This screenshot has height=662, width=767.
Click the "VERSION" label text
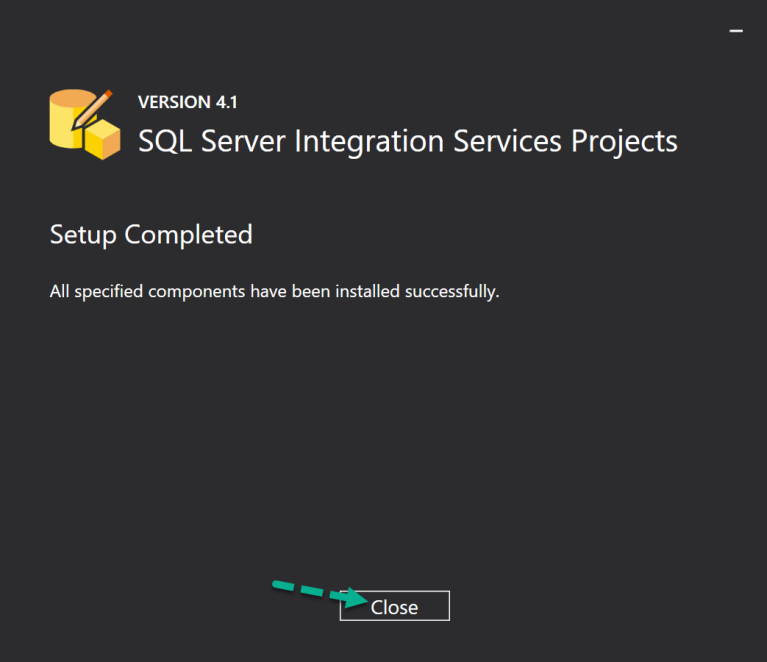point(173,102)
